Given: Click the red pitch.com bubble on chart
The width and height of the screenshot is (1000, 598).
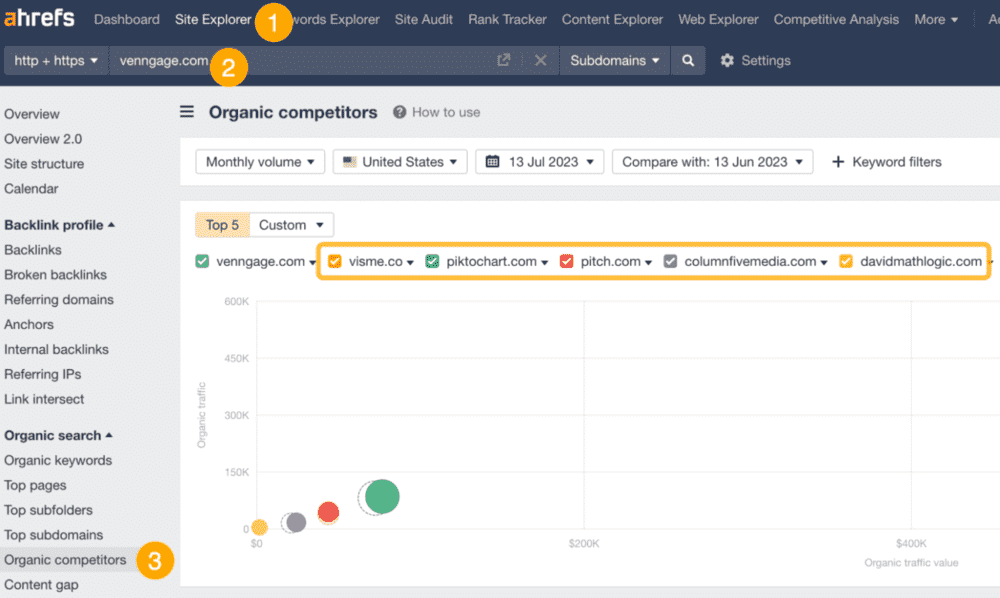Looking at the screenshot, I should (328, 512).
